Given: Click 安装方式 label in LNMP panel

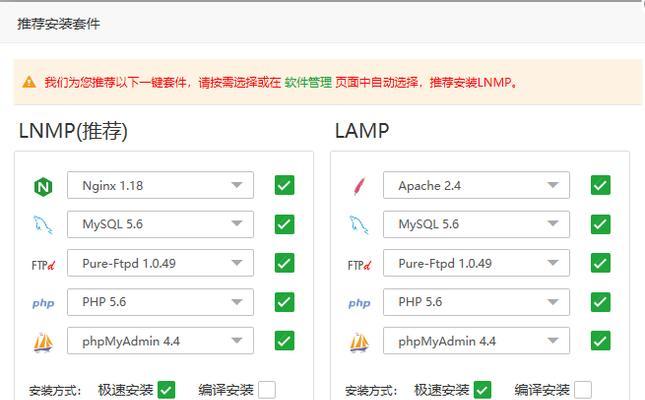Looking at the screenshot, I should click(55, 390).
